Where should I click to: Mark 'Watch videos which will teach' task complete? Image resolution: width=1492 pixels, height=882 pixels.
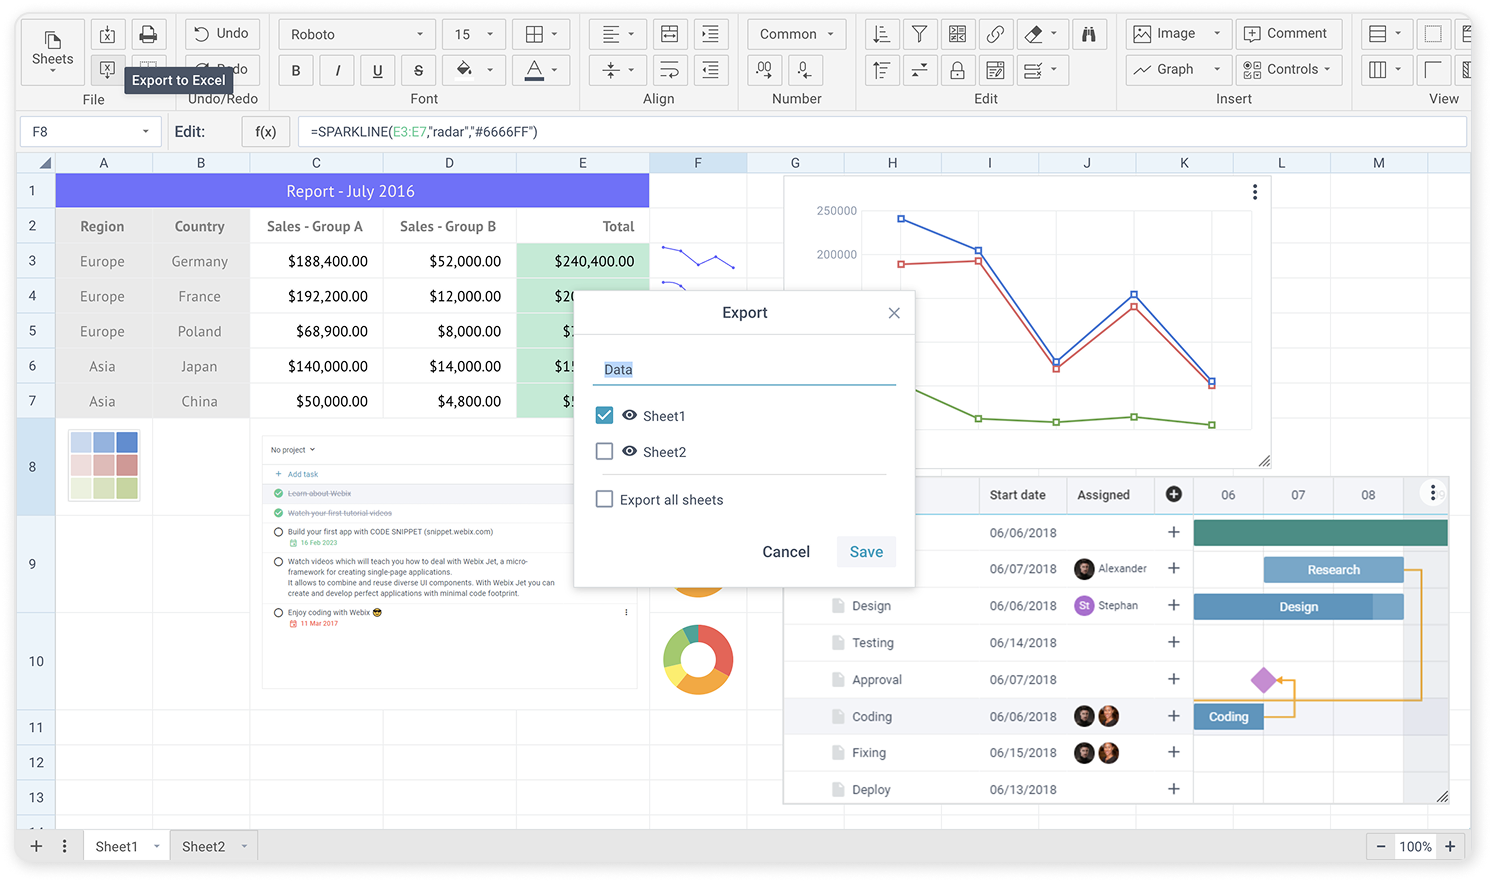pos(278,562)
